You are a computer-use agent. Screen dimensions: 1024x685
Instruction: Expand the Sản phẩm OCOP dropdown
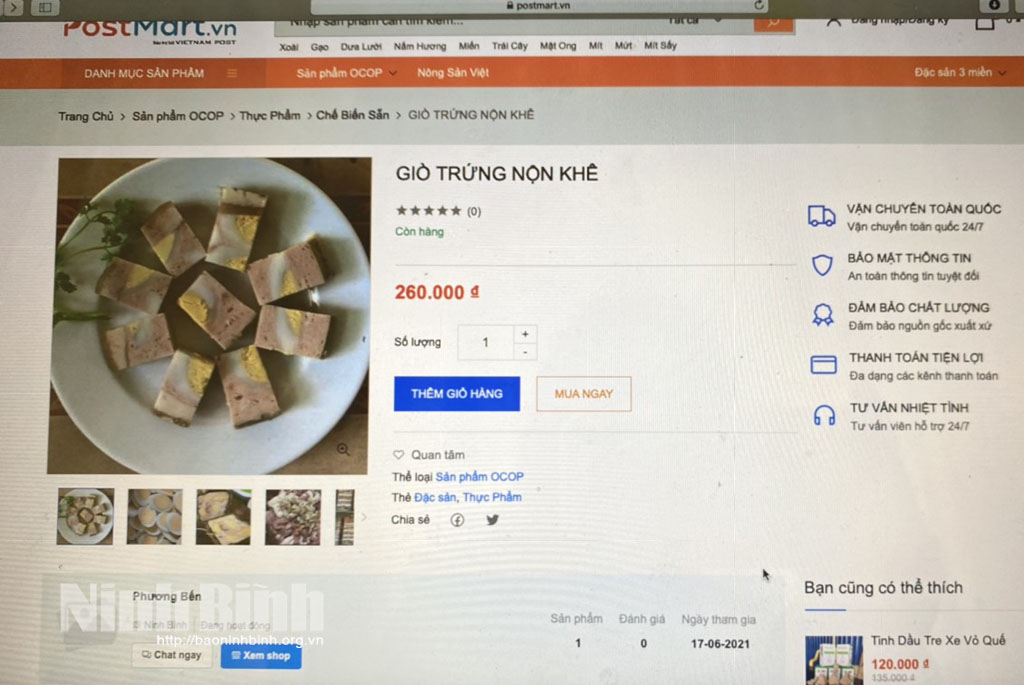point(346,73)
